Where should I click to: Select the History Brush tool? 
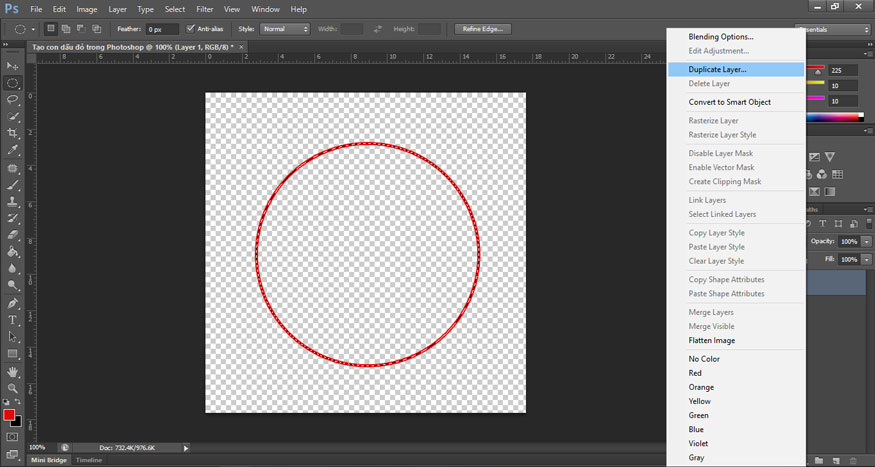(x=12, y=218)
